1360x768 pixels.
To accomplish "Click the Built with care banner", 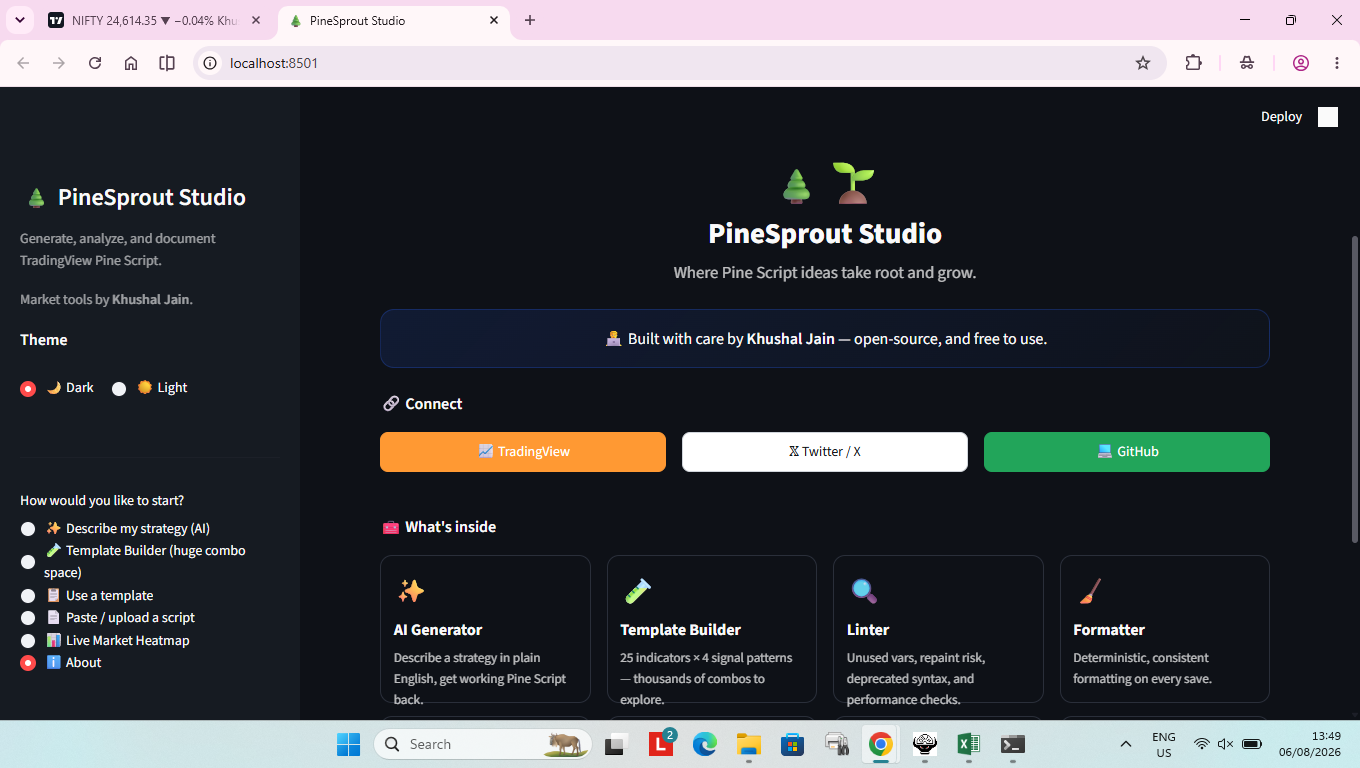I will (x=825, y=339).
